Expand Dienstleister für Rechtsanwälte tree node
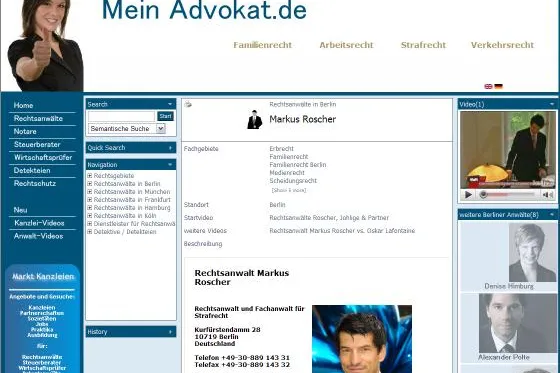Screen dimensions: 560x373 click(x=90, y=224)
